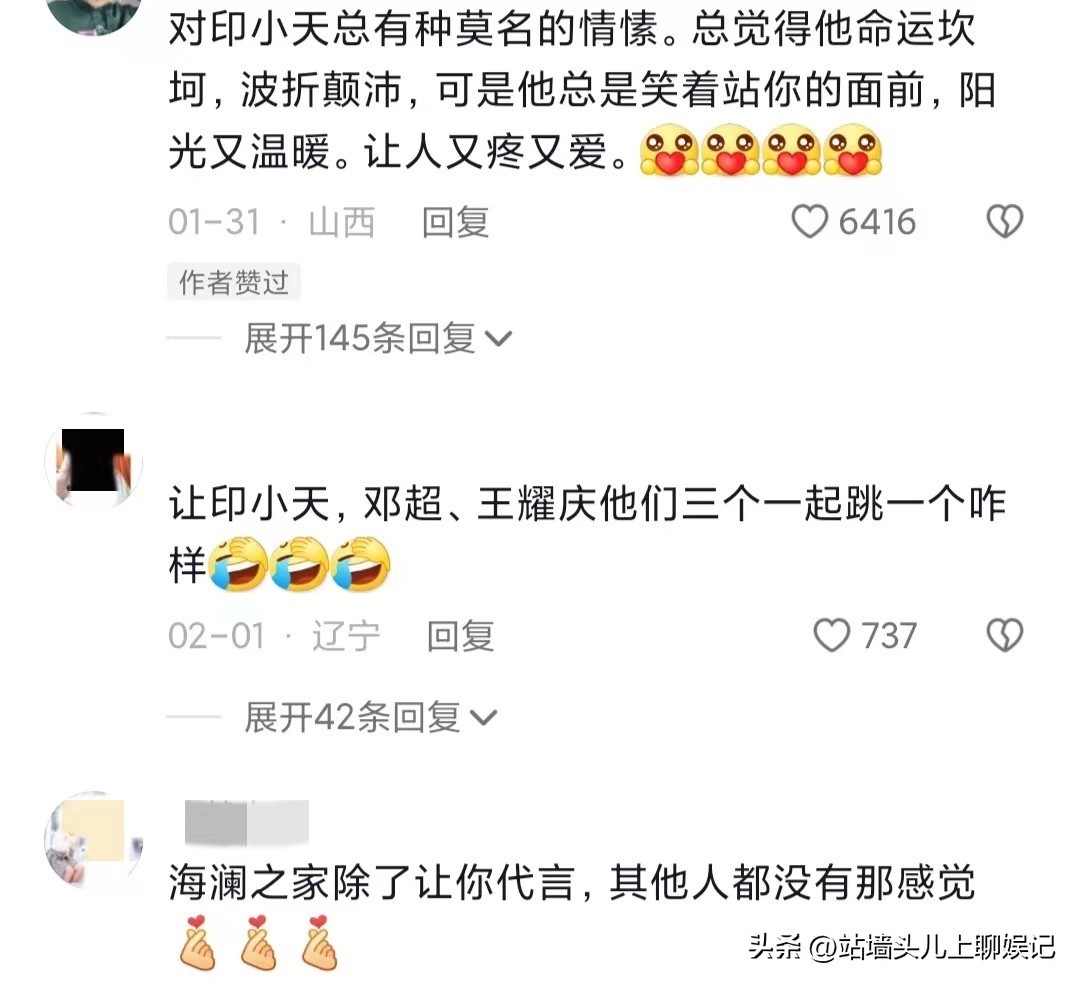Tap the 6416 like count number

pos(877,222)
